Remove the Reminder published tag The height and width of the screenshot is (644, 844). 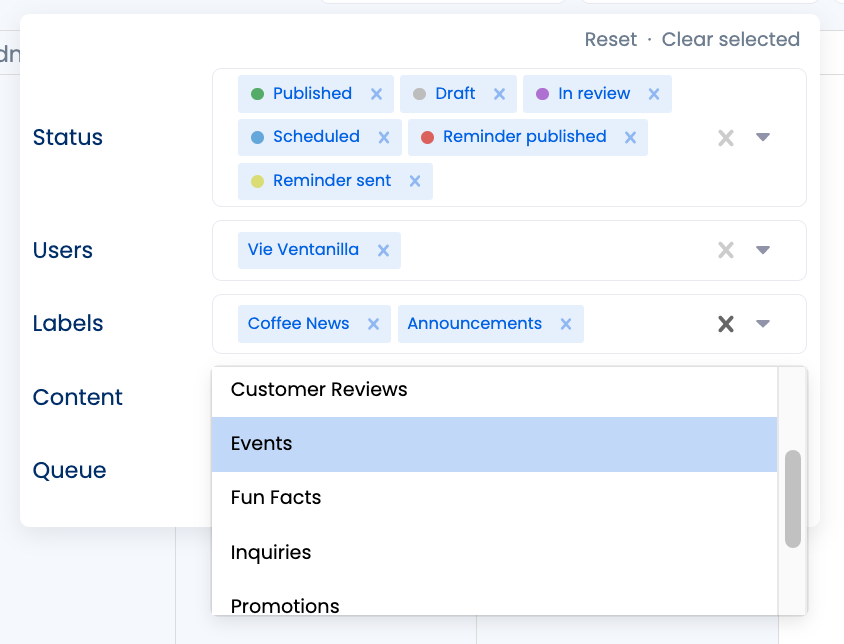coord(631,137)
